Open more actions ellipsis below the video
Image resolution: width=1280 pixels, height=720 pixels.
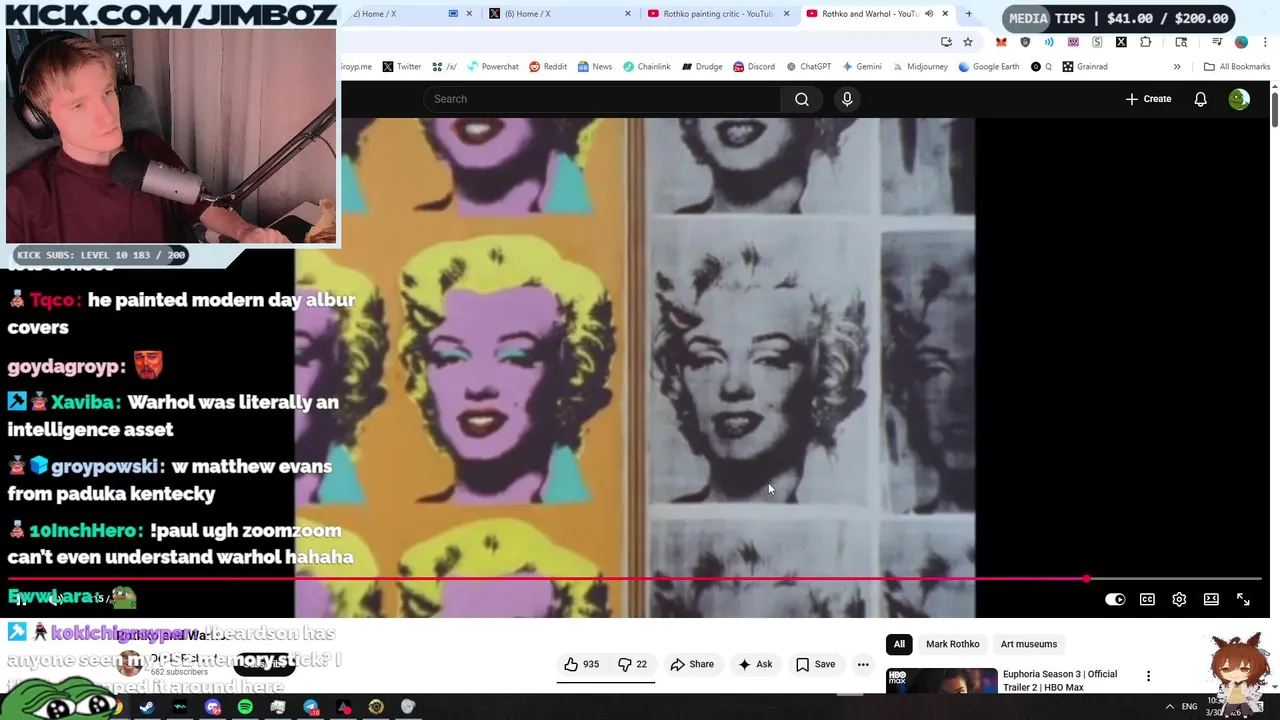pyautogui.click(x=863, y=664)
